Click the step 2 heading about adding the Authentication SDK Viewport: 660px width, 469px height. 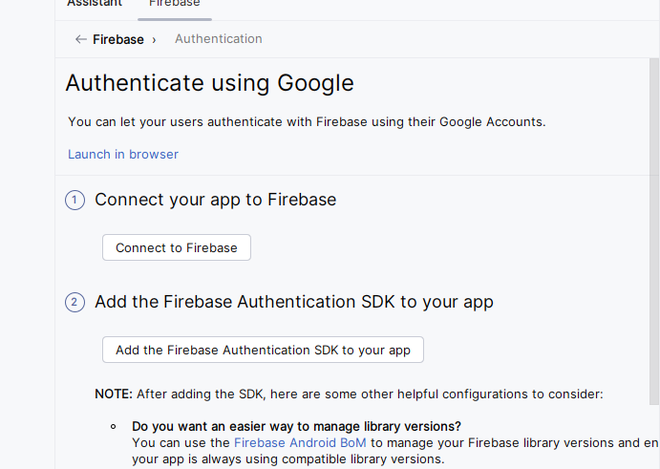coord(294,302)
